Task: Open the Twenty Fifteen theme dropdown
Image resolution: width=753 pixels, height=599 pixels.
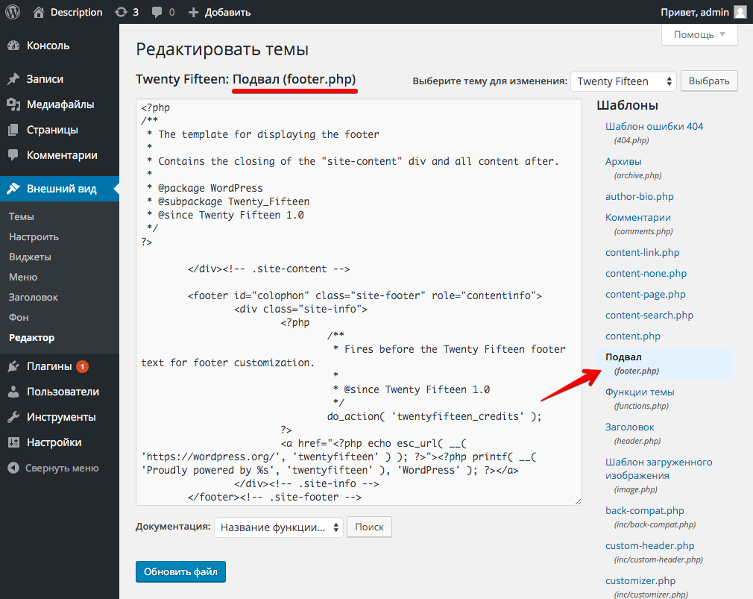Action: point(623,81)
